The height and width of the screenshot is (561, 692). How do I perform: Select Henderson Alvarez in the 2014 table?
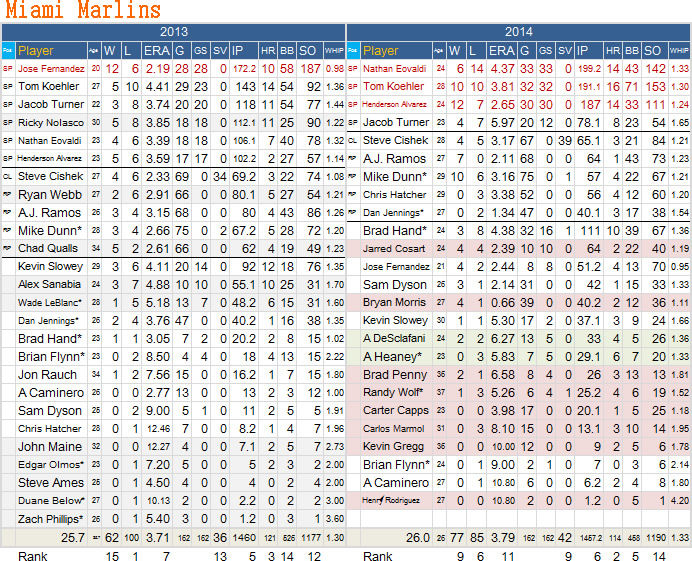pyautogui.click(x=394, y=105)
